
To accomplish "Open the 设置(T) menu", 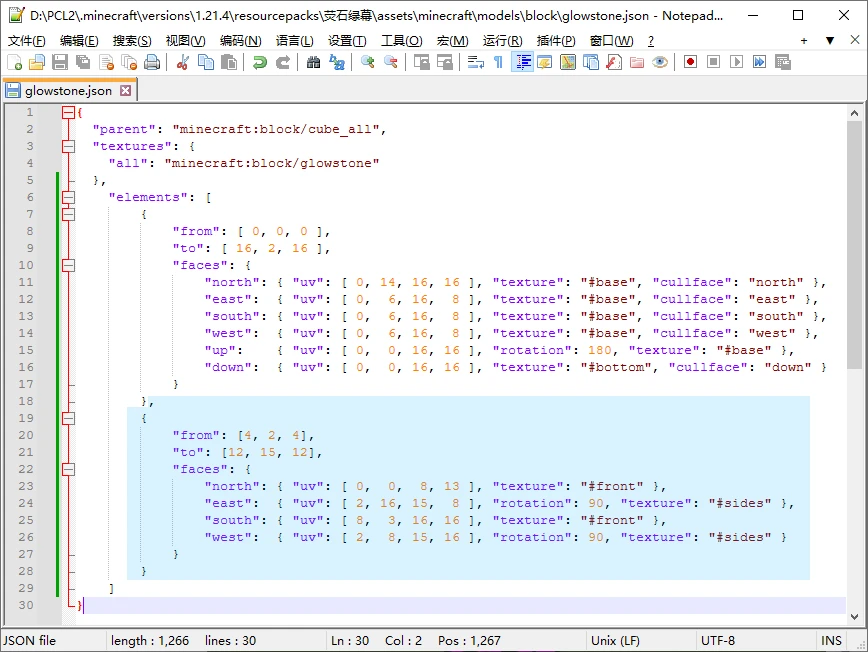I will (347, 40).
